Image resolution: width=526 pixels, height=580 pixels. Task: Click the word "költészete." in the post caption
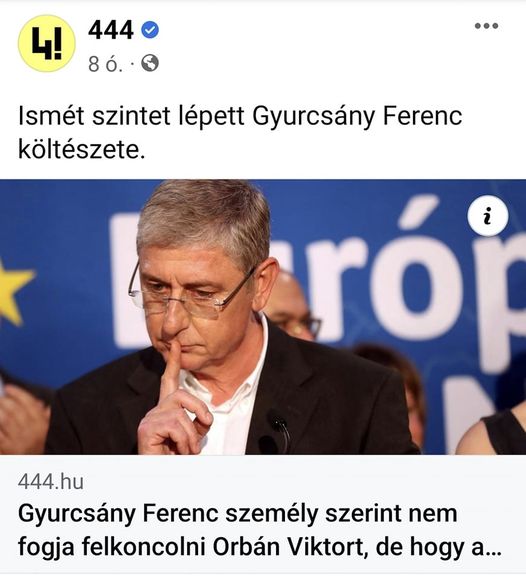81,150
